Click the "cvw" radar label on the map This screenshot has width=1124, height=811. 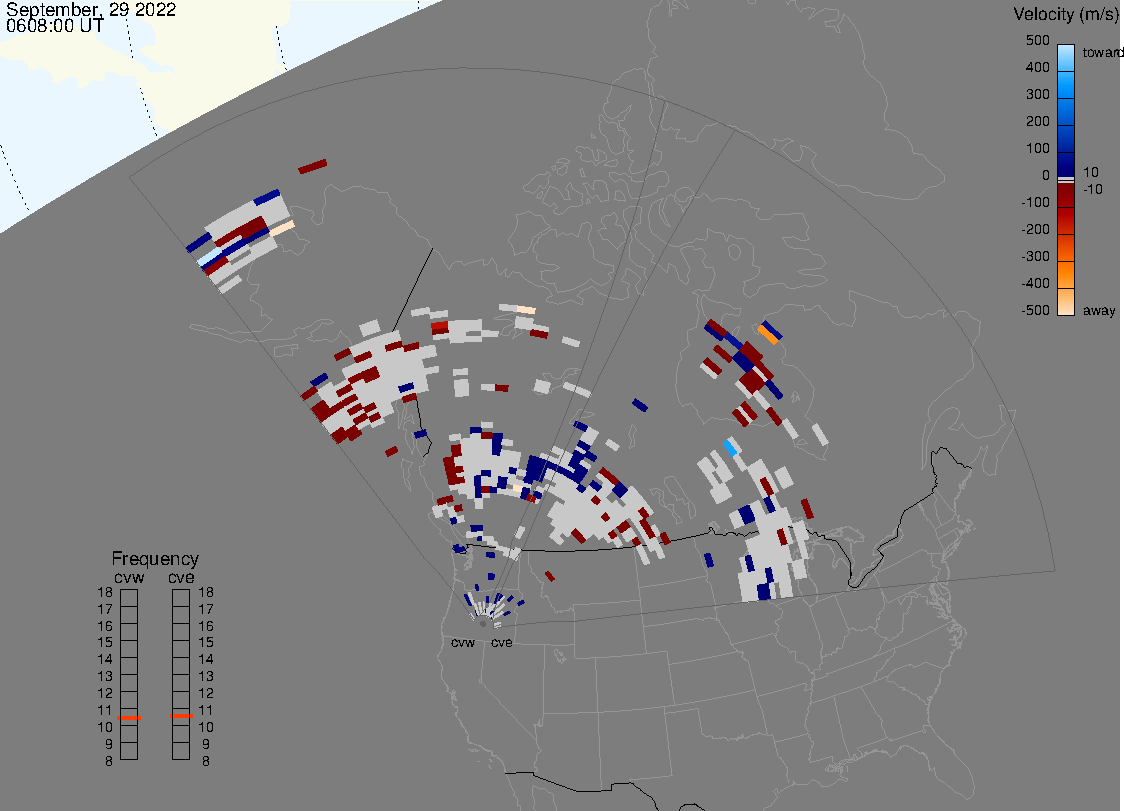(463, 642)
